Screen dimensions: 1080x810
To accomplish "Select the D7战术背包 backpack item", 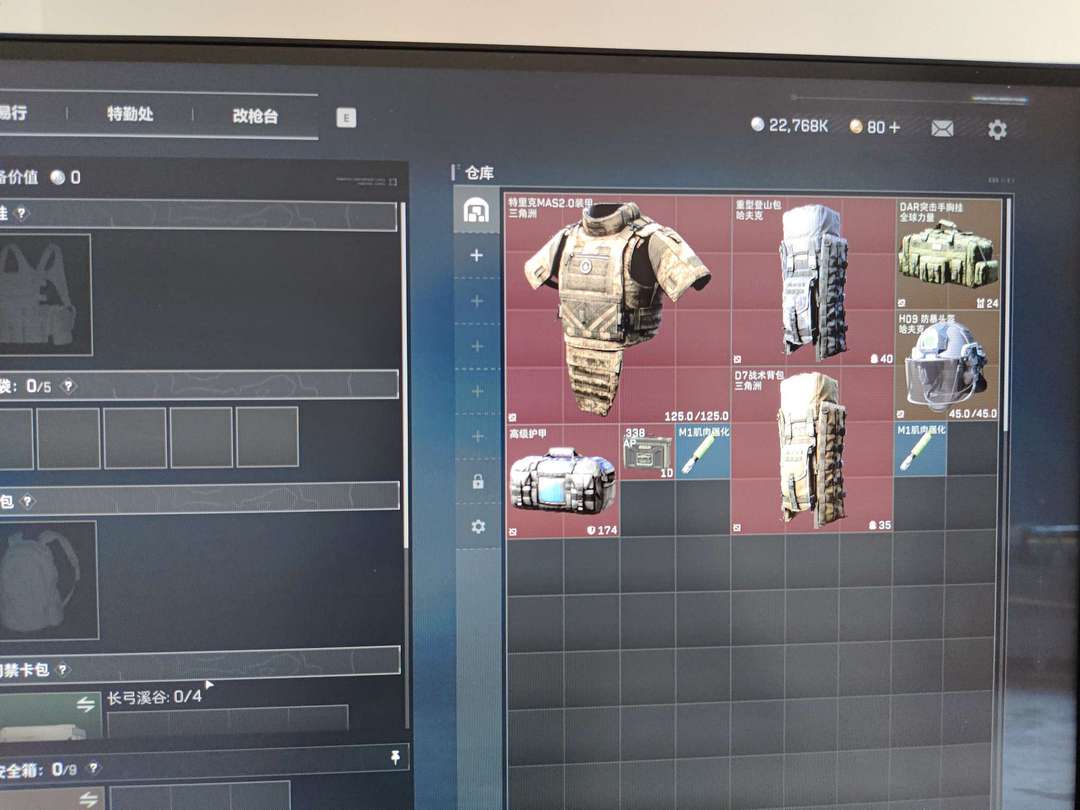I will pos(813,450).
